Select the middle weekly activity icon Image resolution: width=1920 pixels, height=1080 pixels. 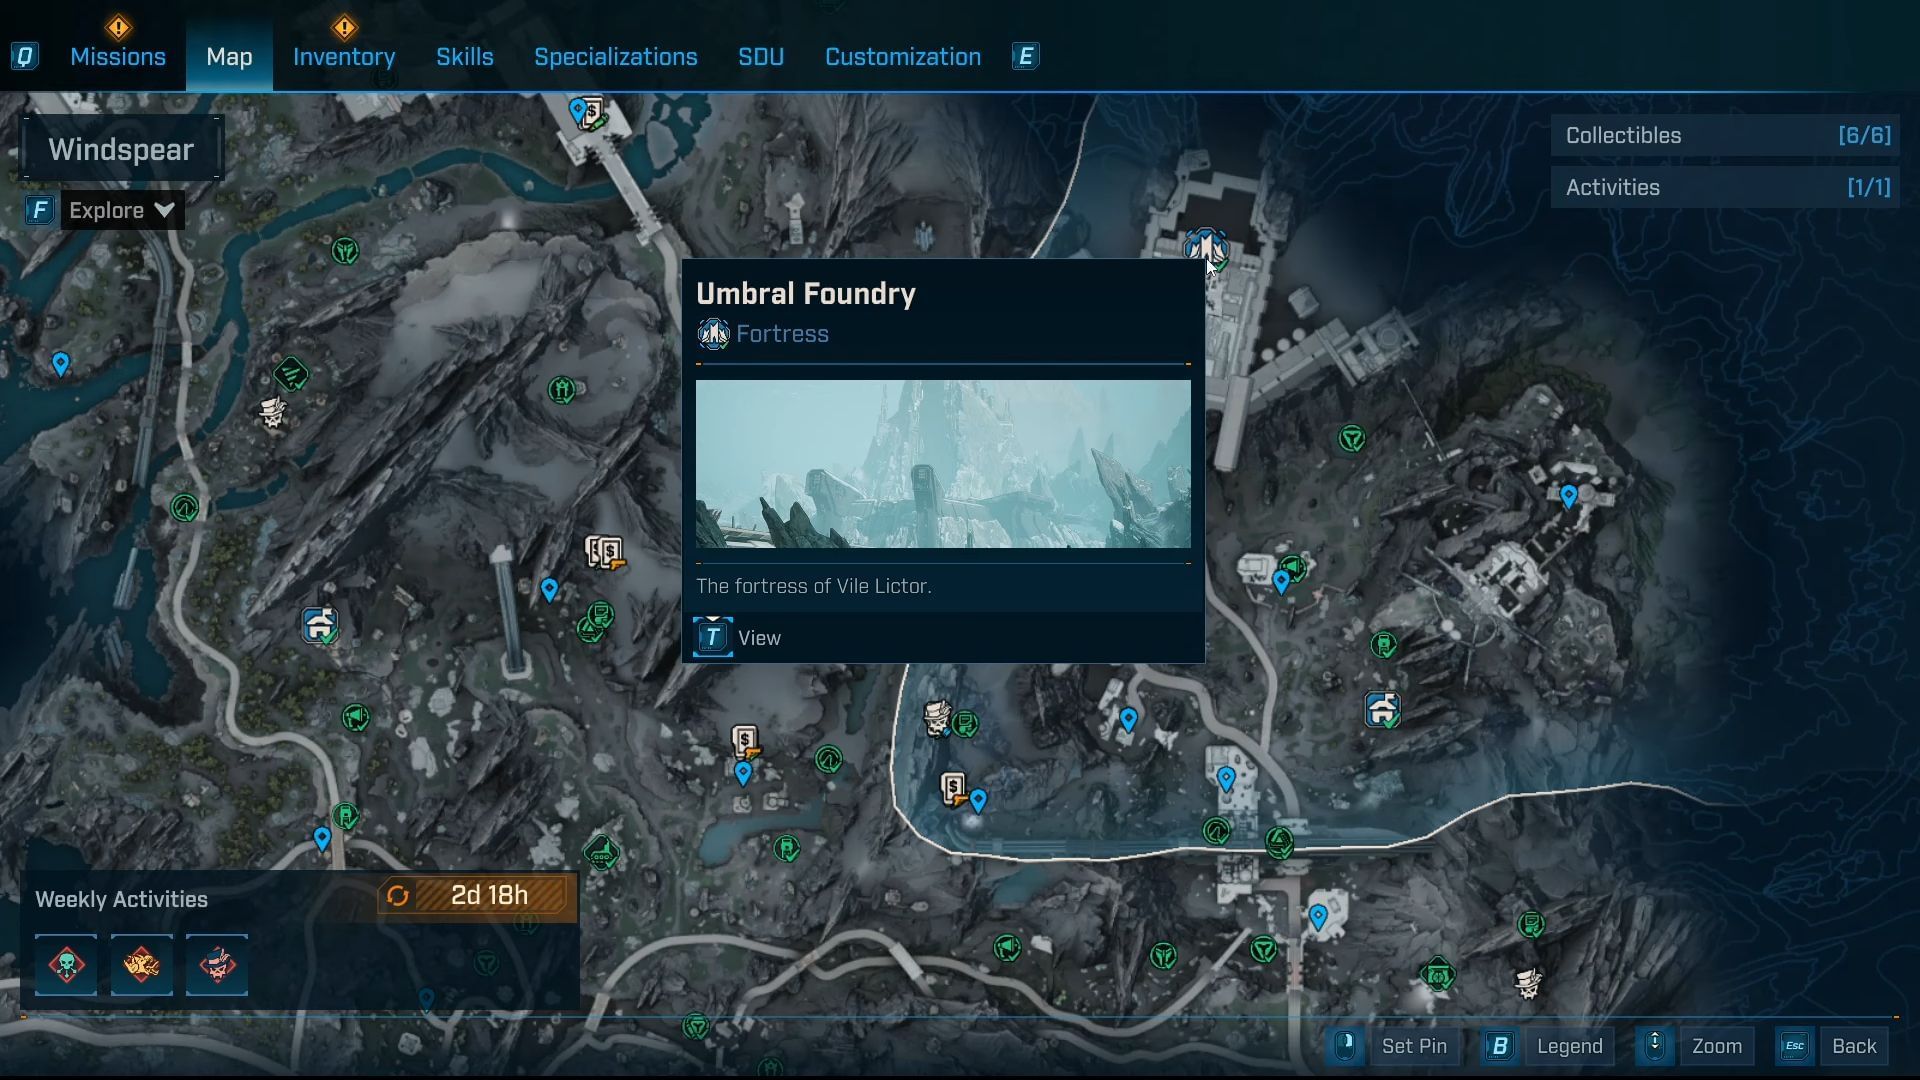pyautogui.click(x=141, y=965)
